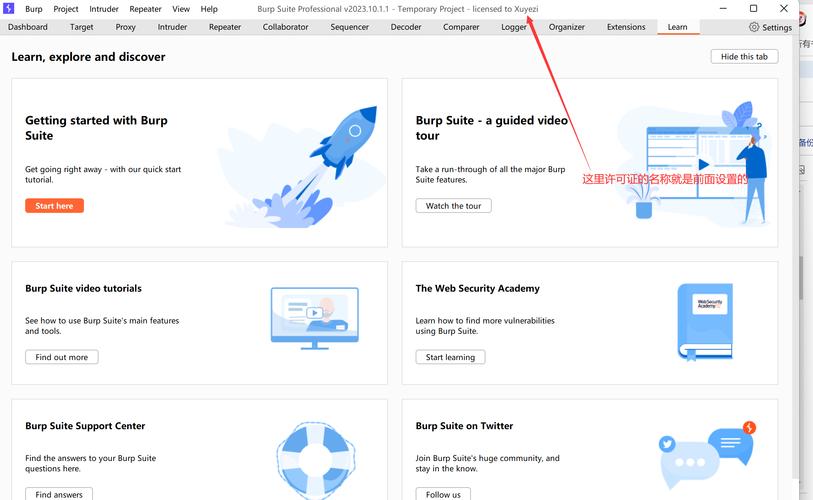Click the Burp Suite on Twitter heading

(464, 426)
